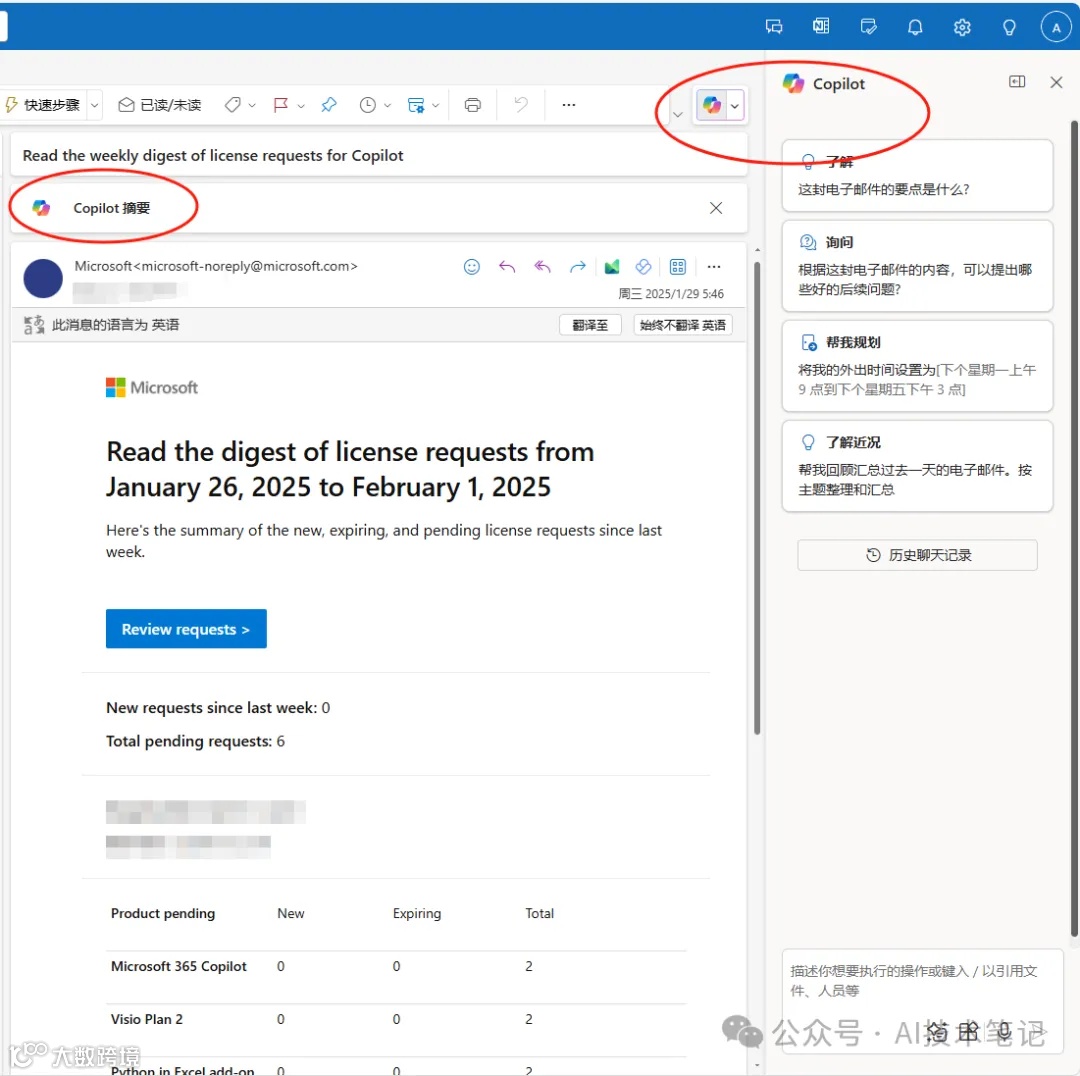
Task: Click the undo arrow icon
Action: 521,105
